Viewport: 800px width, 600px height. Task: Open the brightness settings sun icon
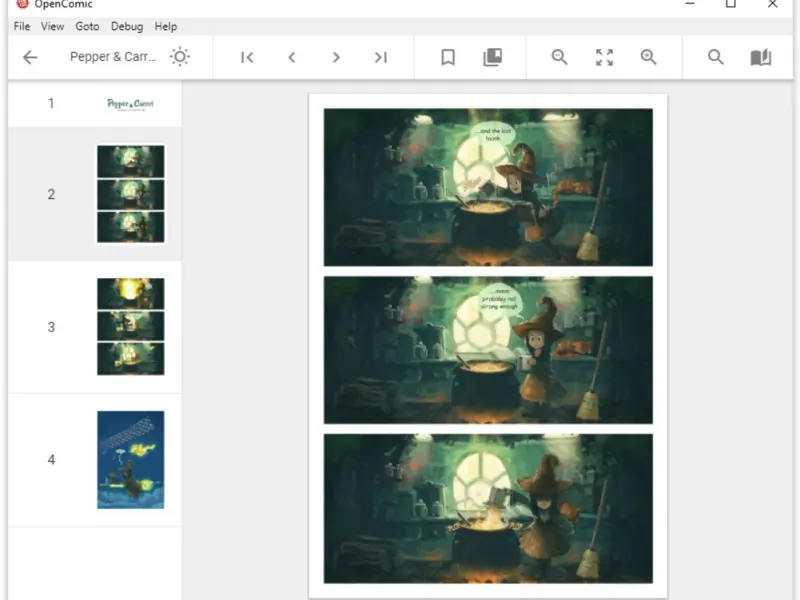(180, 57)
